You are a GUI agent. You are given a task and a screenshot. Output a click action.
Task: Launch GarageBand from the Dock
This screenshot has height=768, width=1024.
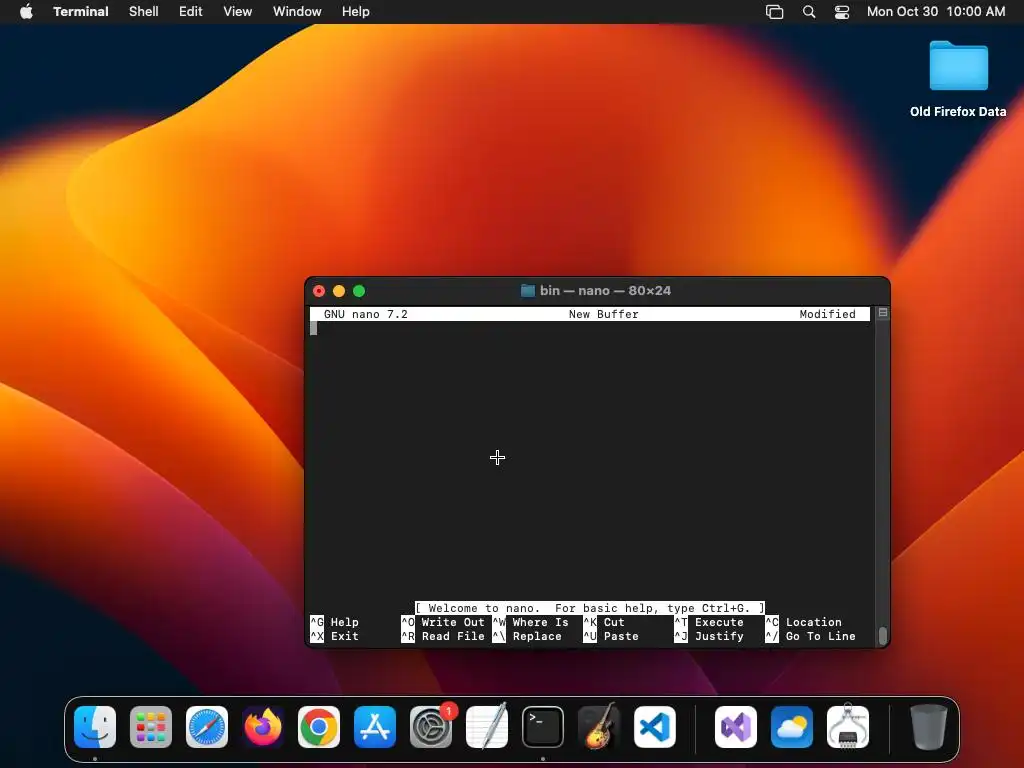599,727
